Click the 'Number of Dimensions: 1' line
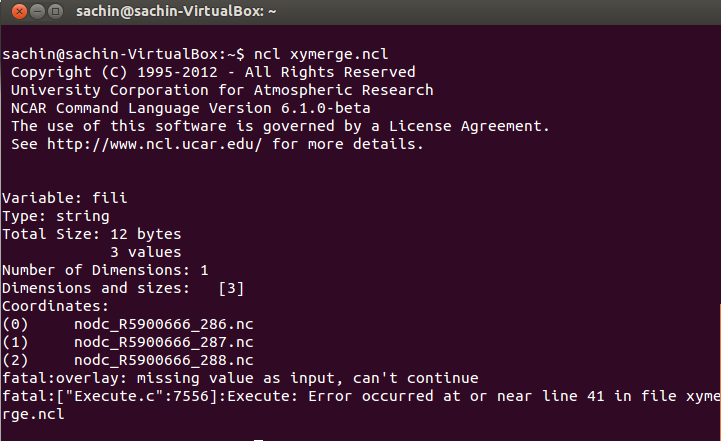The image size is (721, 441). coord(105,270)
